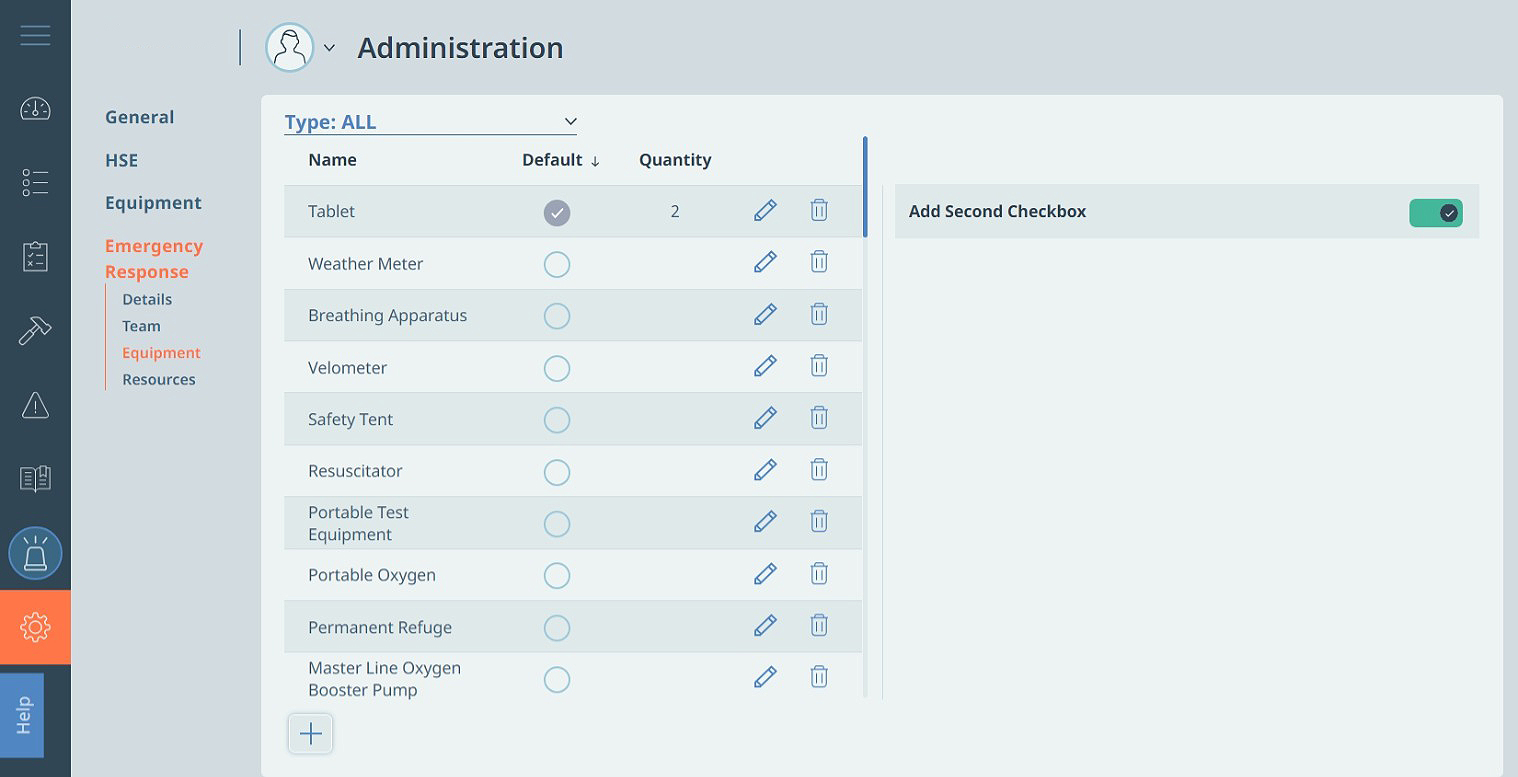
Task: Uncheck the Tablet default radio
Action: point(557,212)
